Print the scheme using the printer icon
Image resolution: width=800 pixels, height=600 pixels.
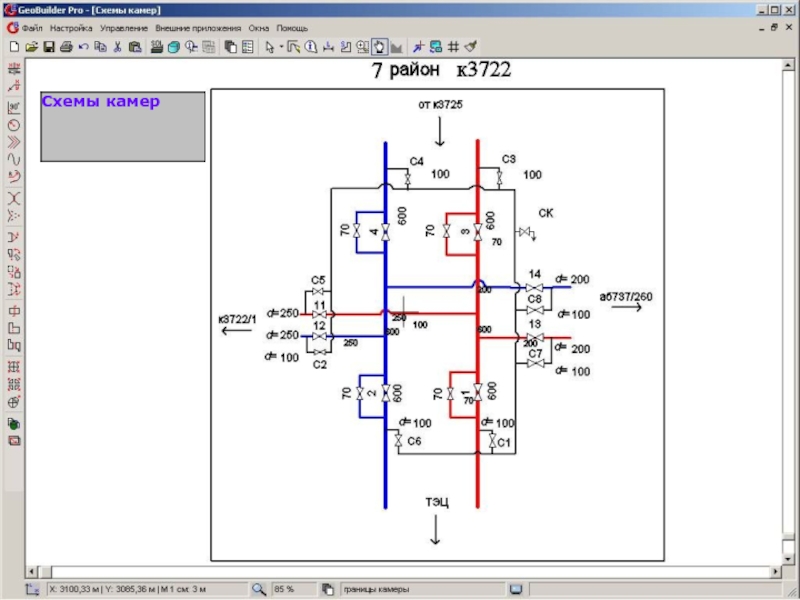pyautogui.click(x=66, y=46)
